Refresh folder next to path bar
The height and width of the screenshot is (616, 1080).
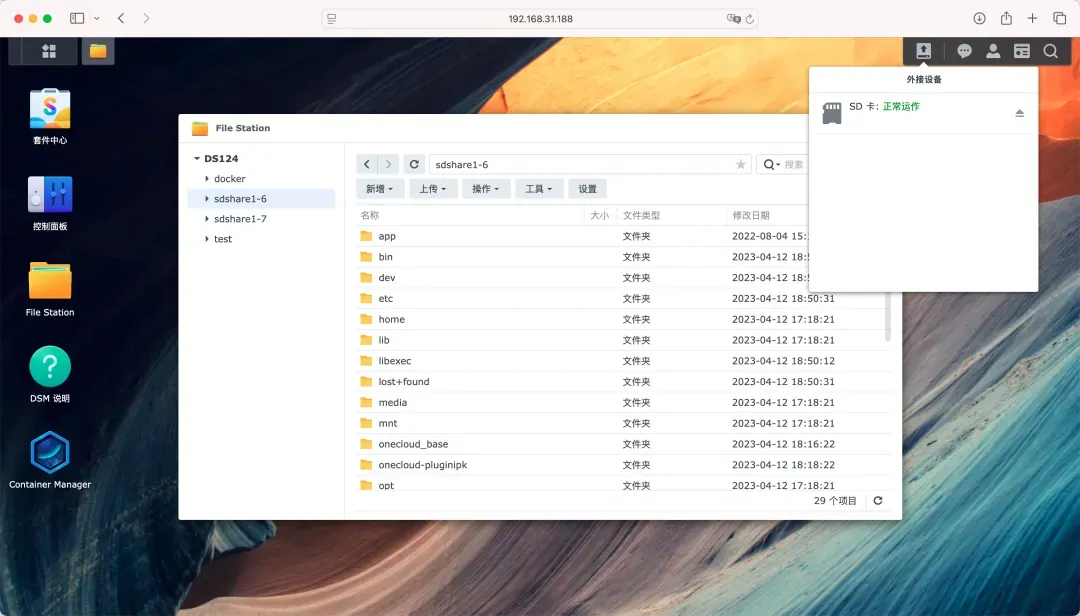(414, 164)
